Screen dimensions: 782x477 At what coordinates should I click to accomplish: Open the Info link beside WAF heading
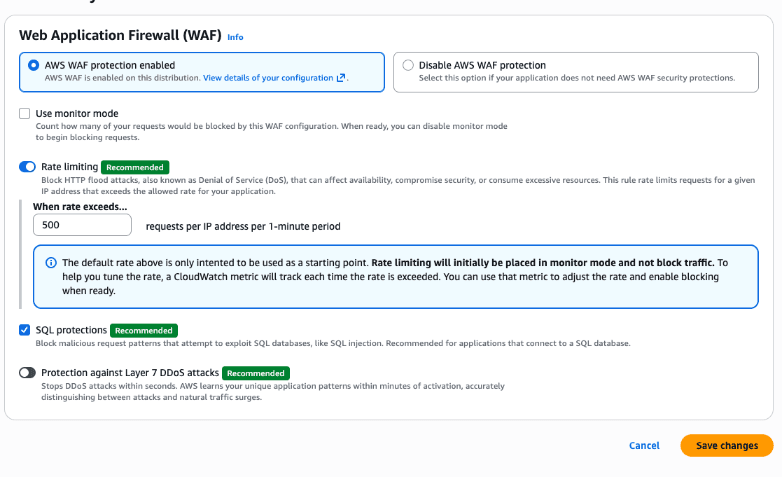tap(235, 37)
